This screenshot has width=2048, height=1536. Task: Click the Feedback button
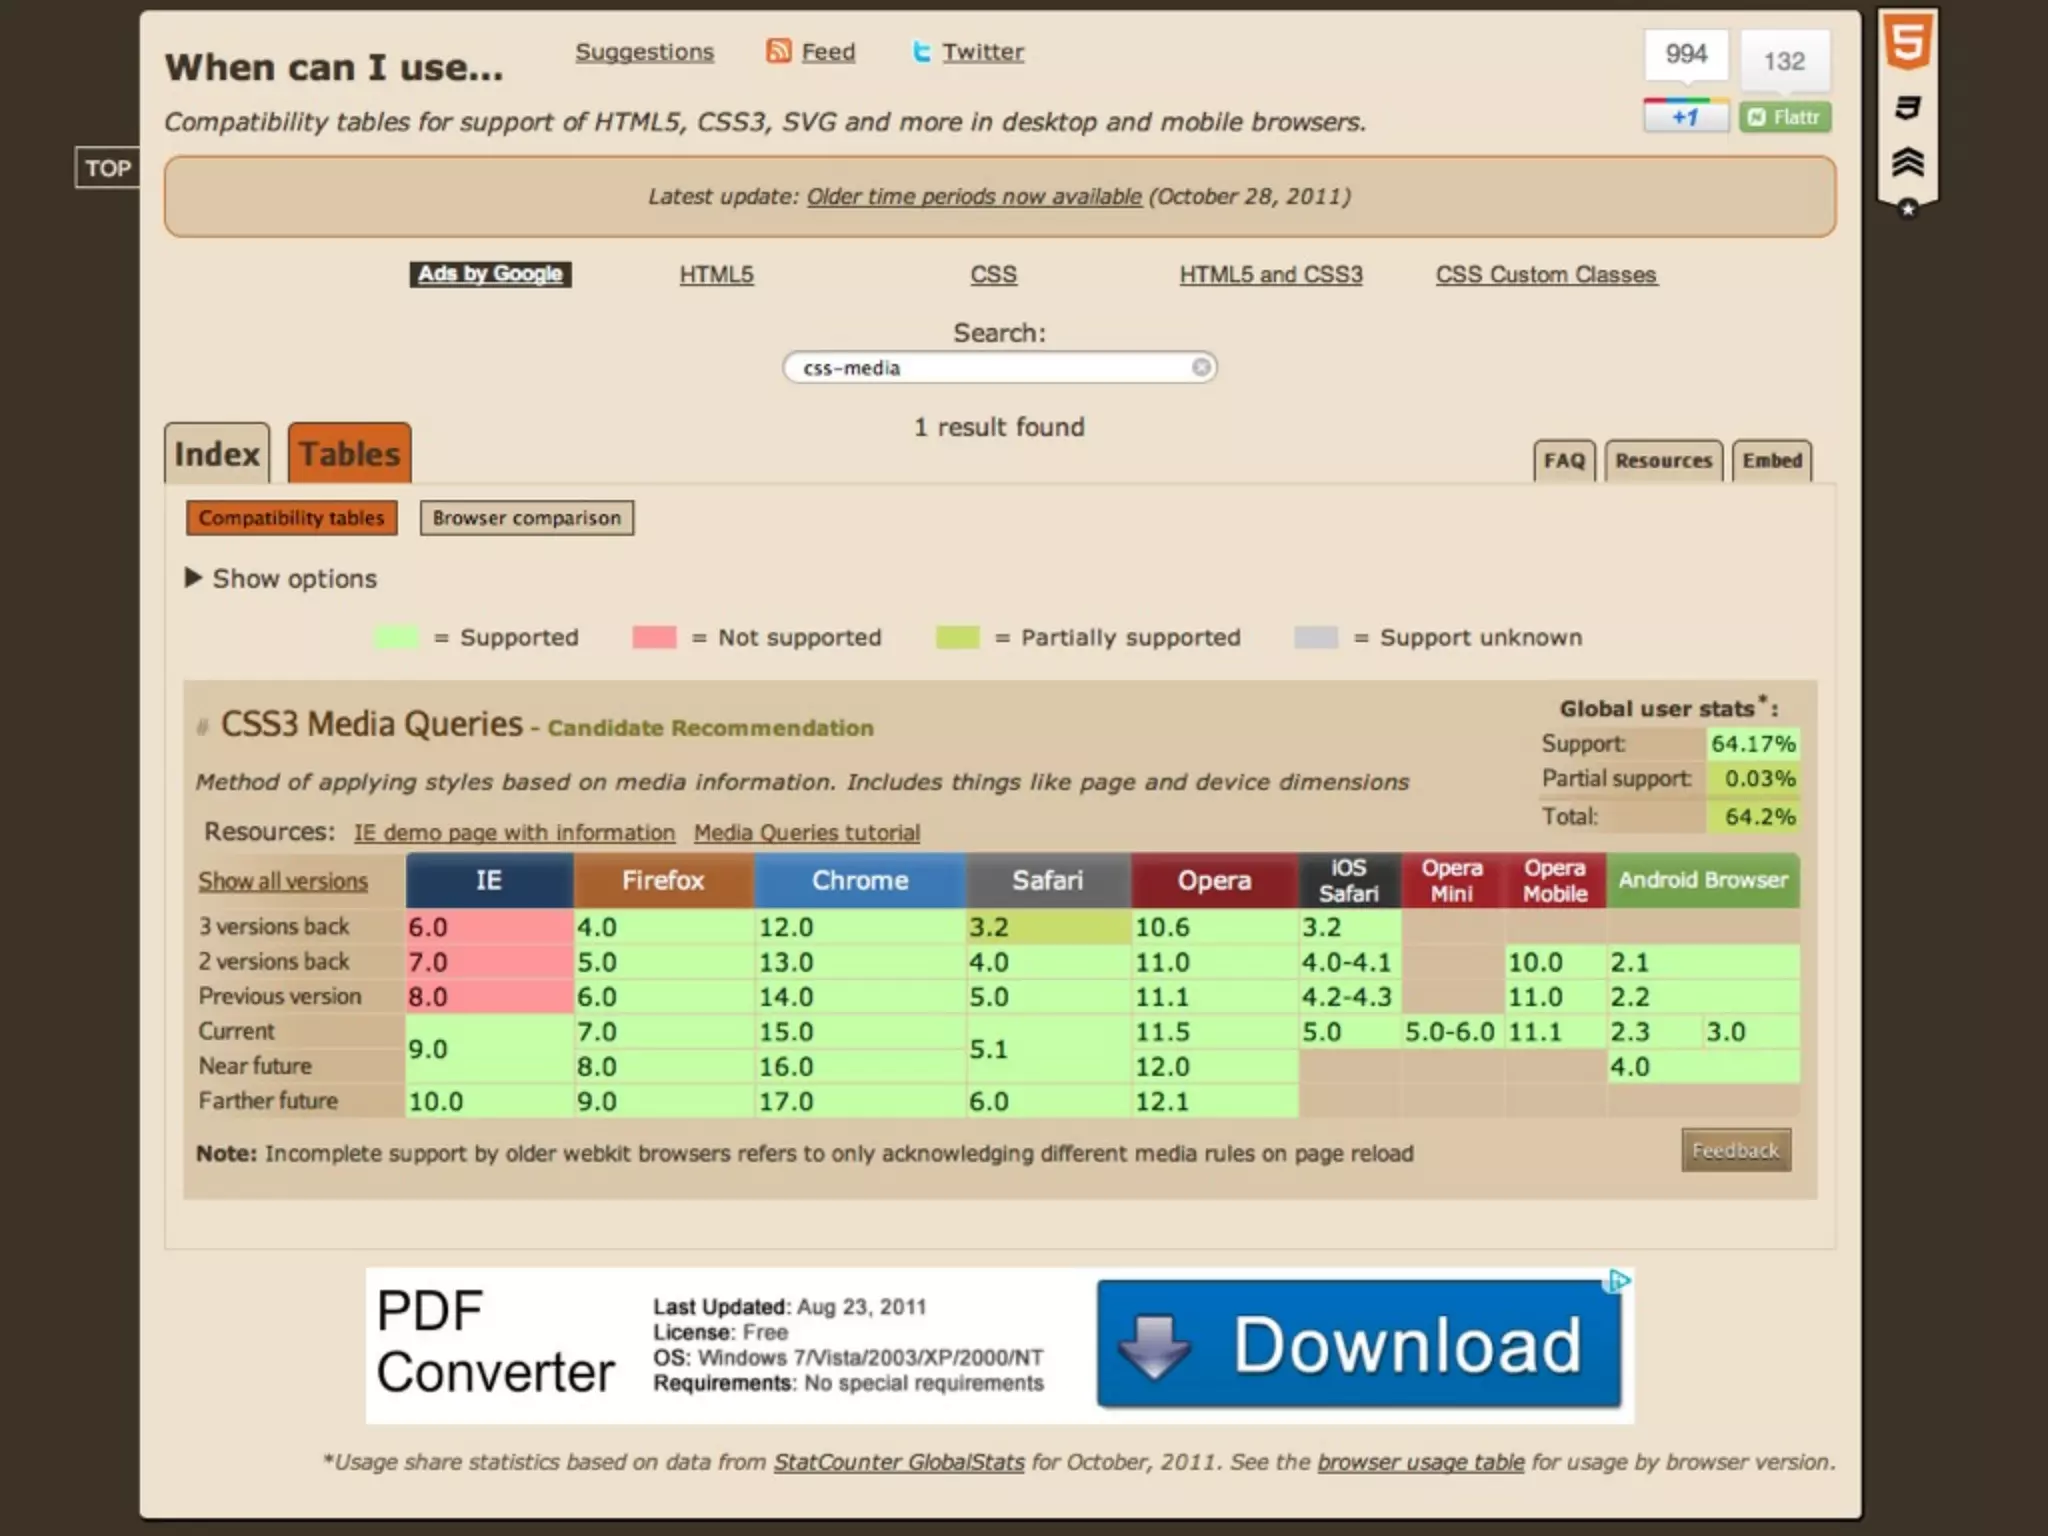(1735, 1150)
